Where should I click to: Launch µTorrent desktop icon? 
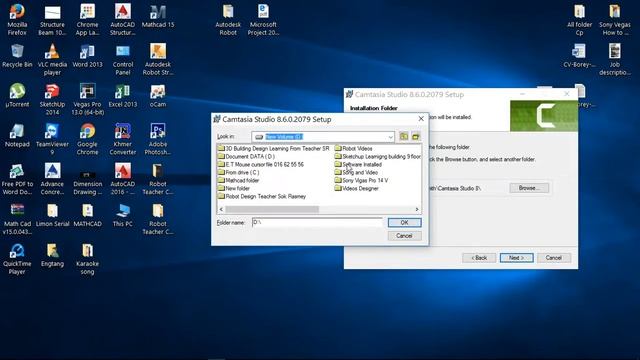(17, 96)
